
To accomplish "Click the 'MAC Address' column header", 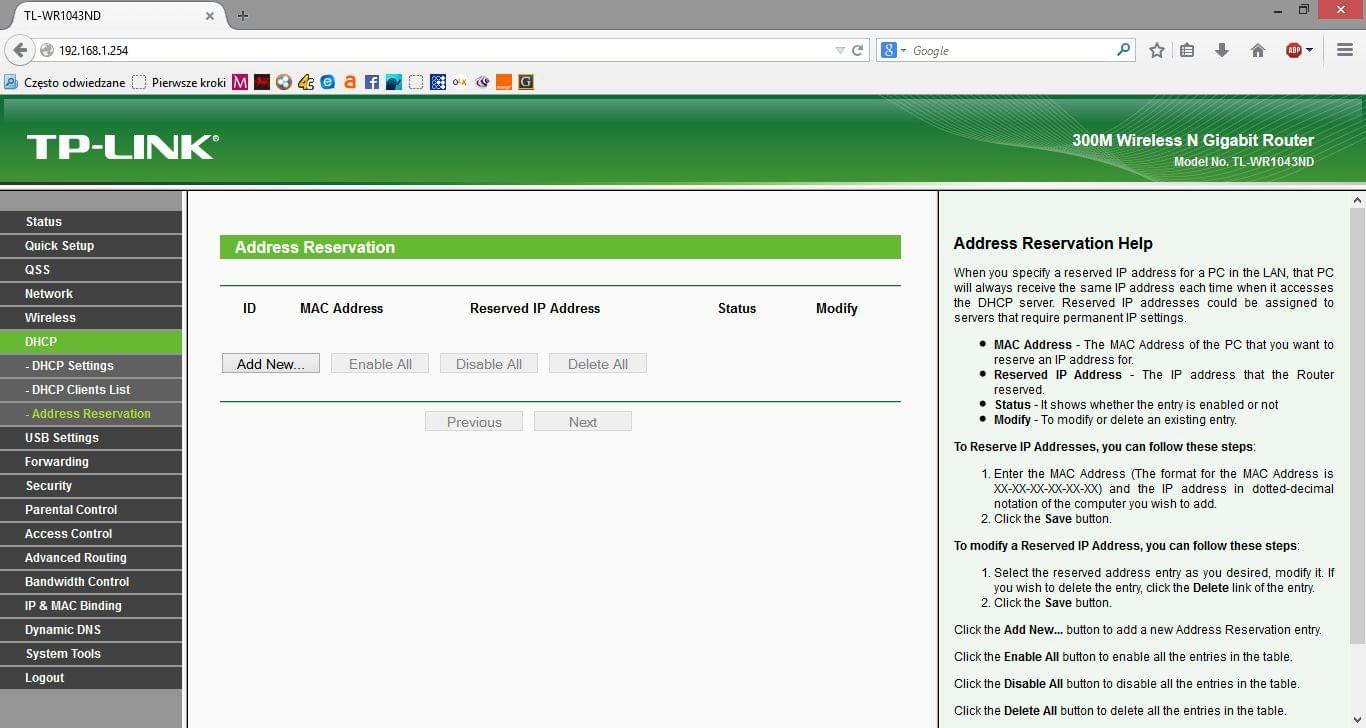I will (x=341, y=309).
